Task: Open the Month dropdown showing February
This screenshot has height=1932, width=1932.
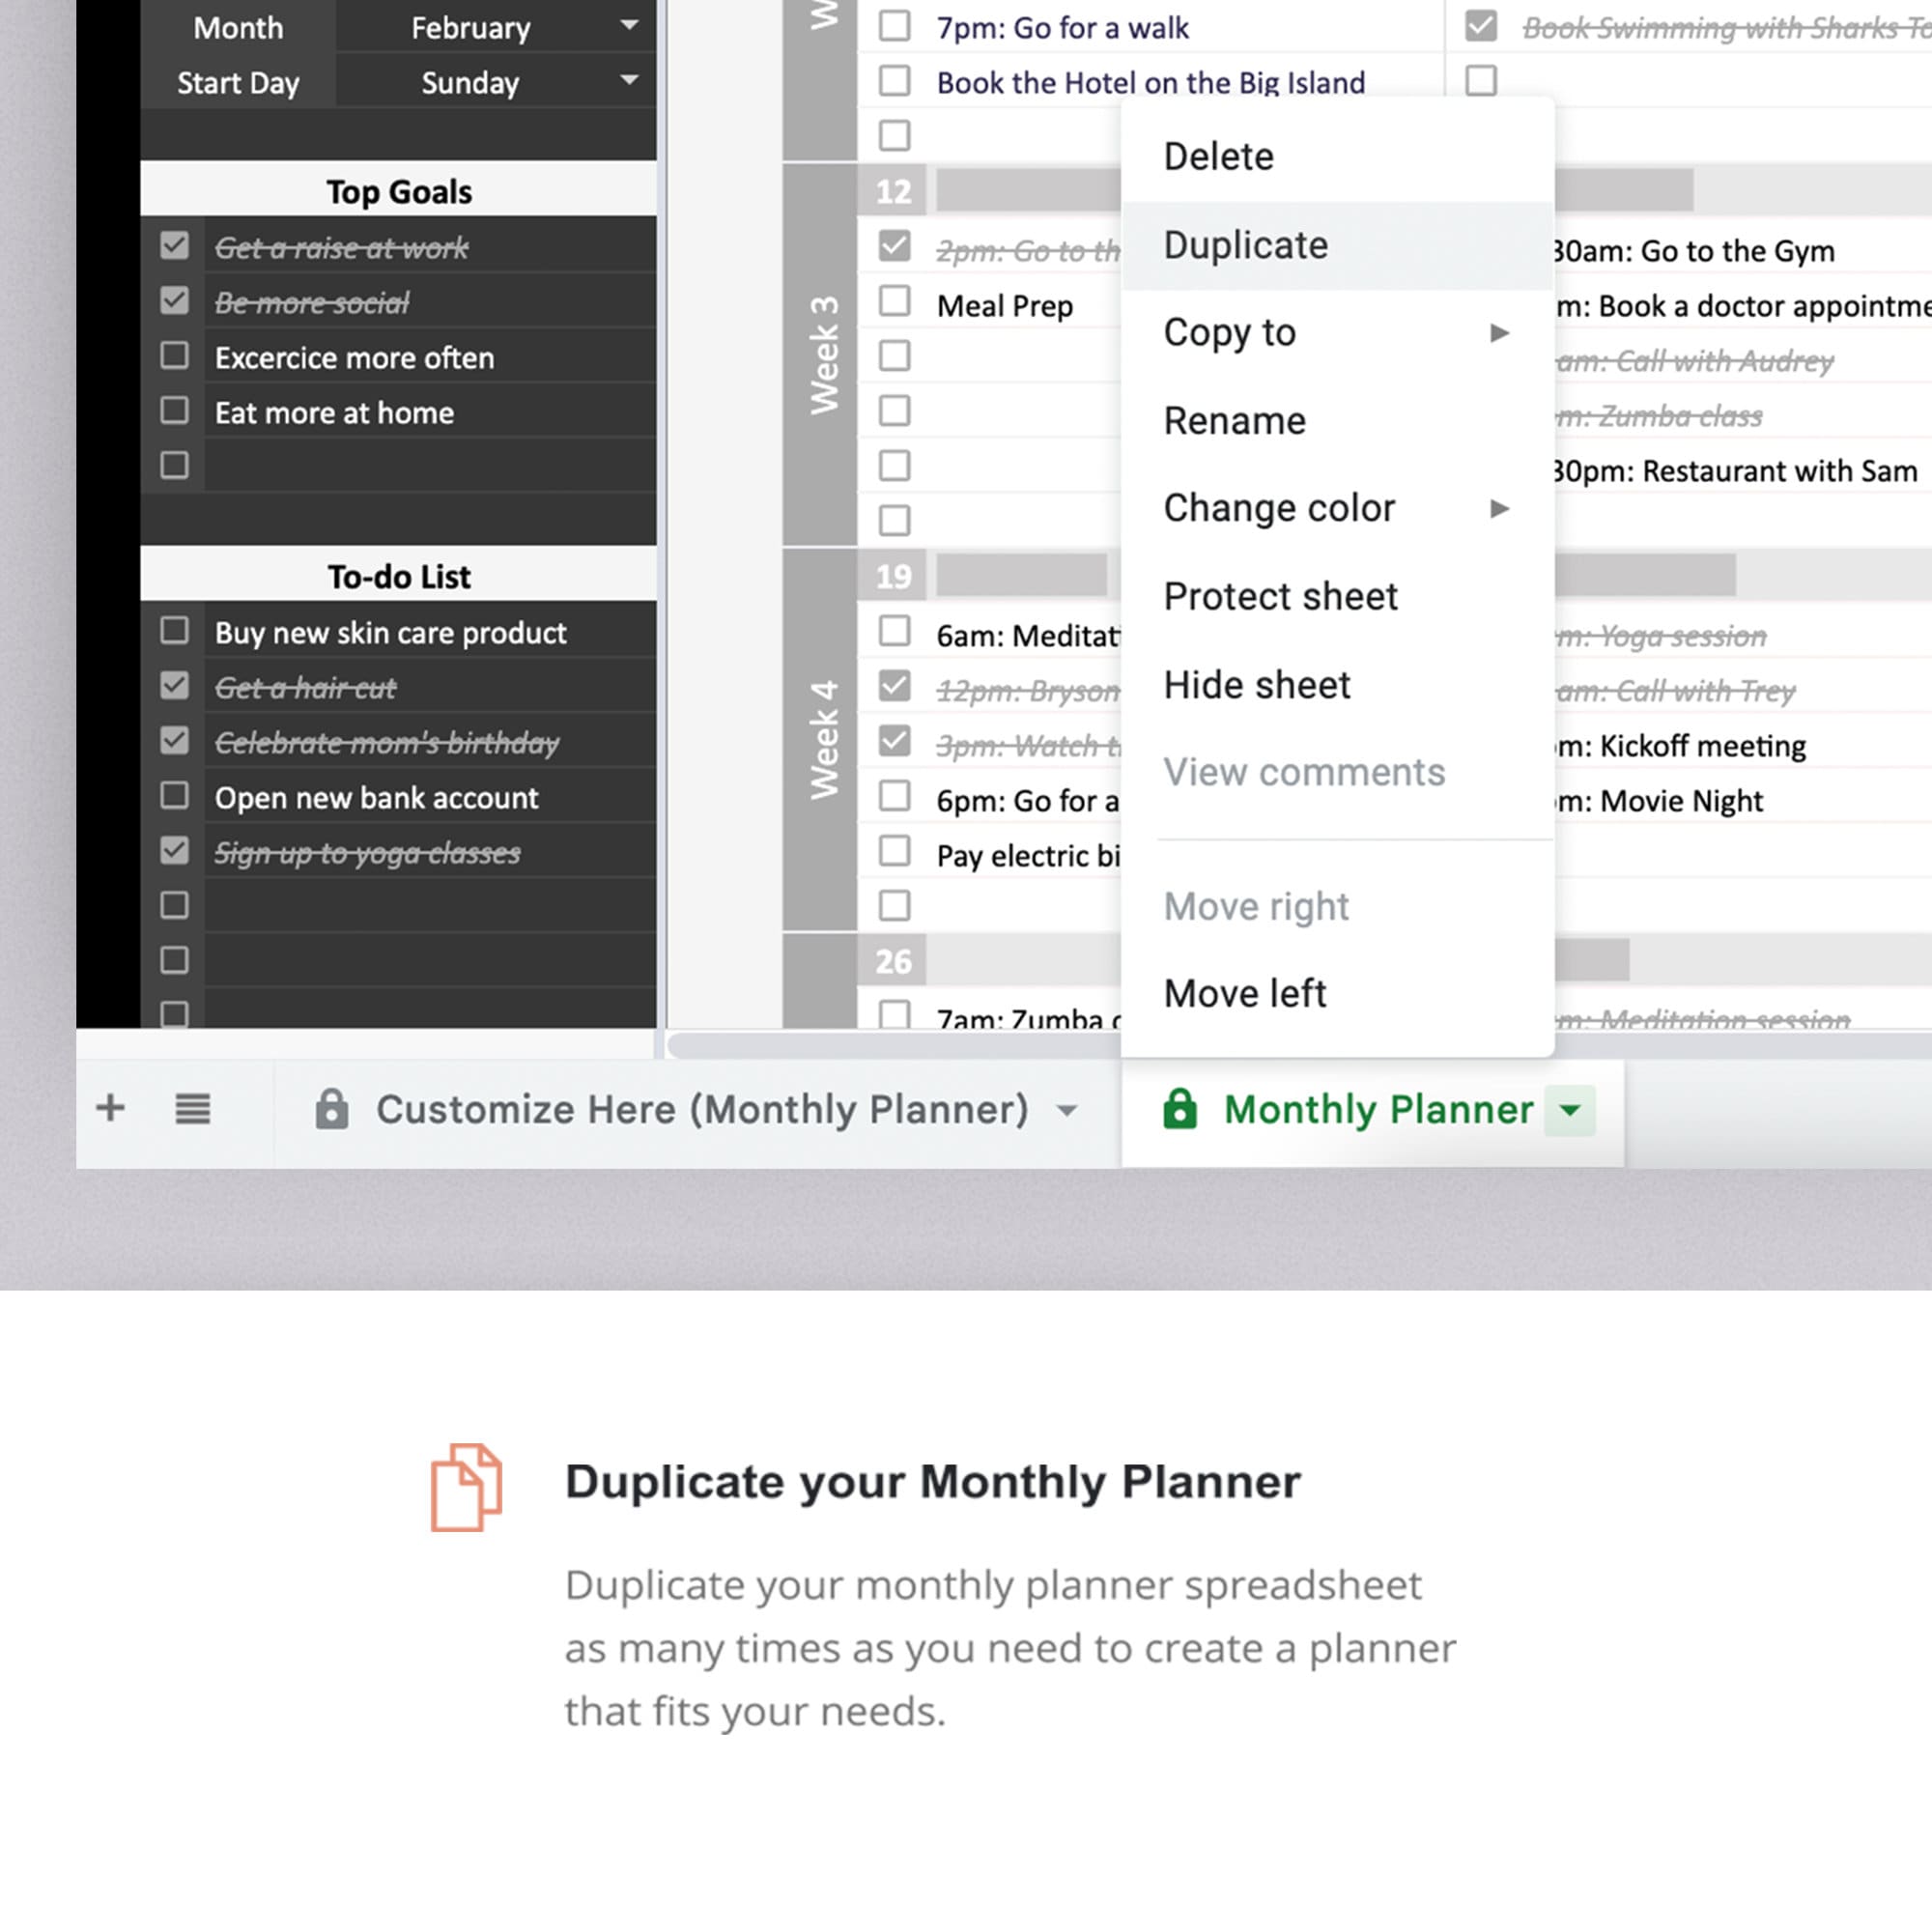Action: click(628, 27)
